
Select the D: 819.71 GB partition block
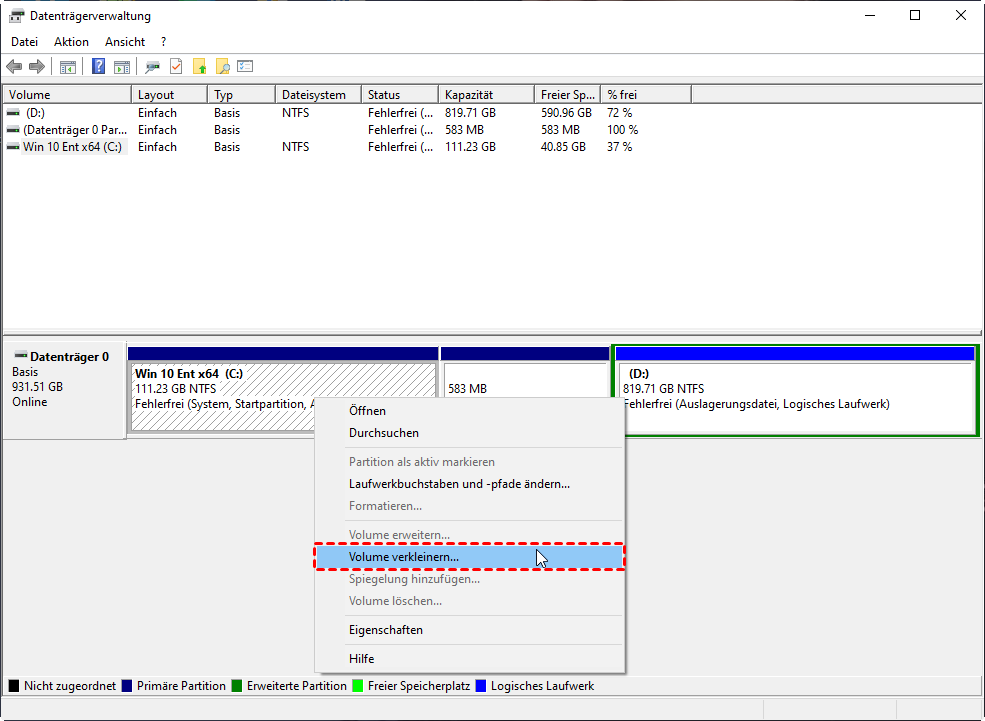[x=795, y=395]
